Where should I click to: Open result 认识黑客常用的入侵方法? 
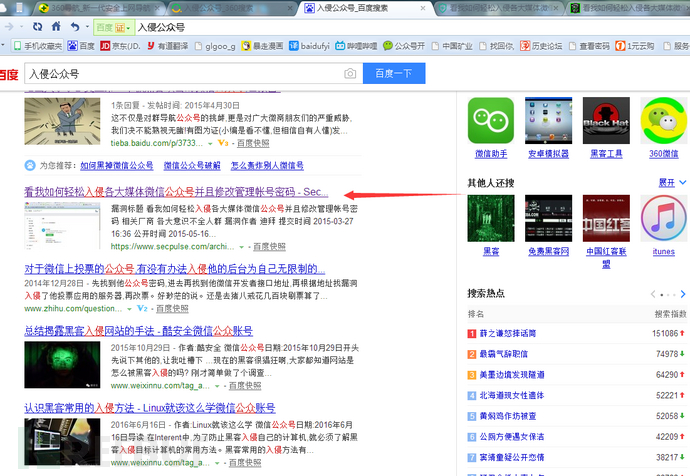pyautogui.click(x=150, y=408)
